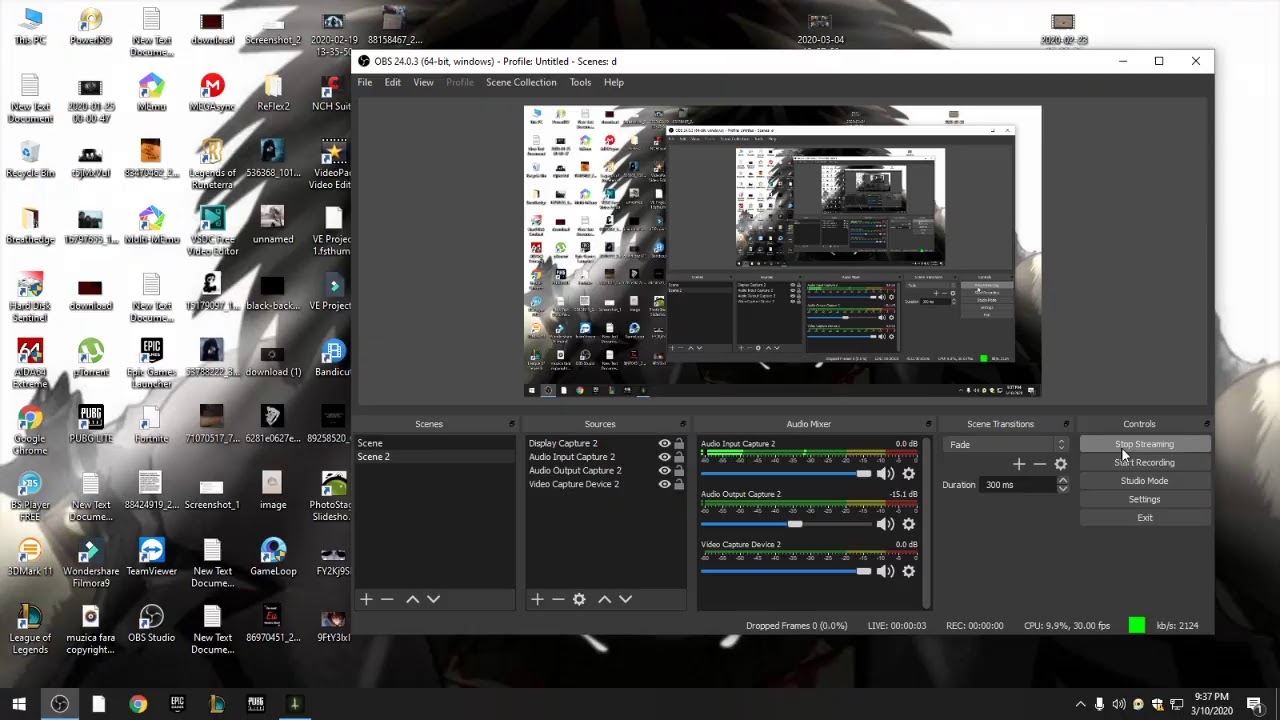The image size is (1280, 720).
Task: Increase or decrease transition Duration stepper
Action: [1062, 485]
